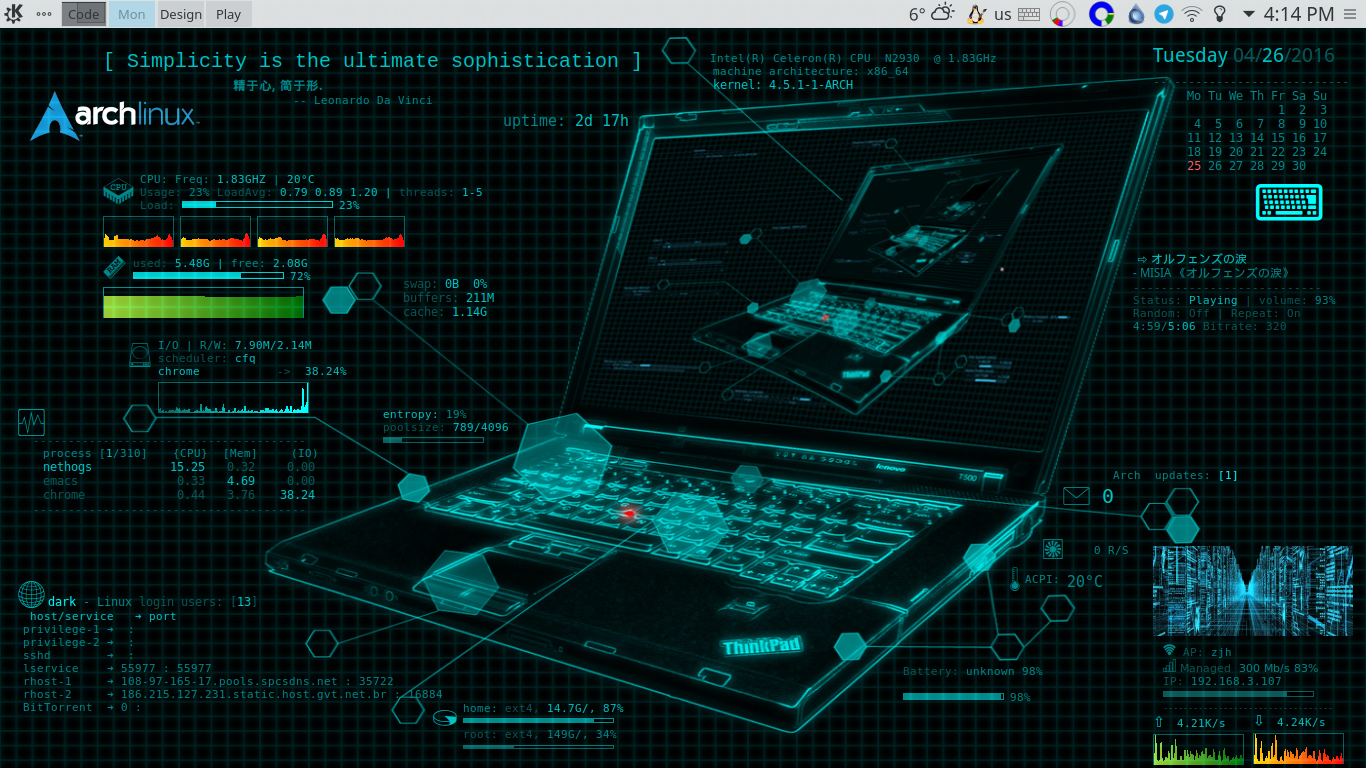Click the Arch Linux logo

113,116
